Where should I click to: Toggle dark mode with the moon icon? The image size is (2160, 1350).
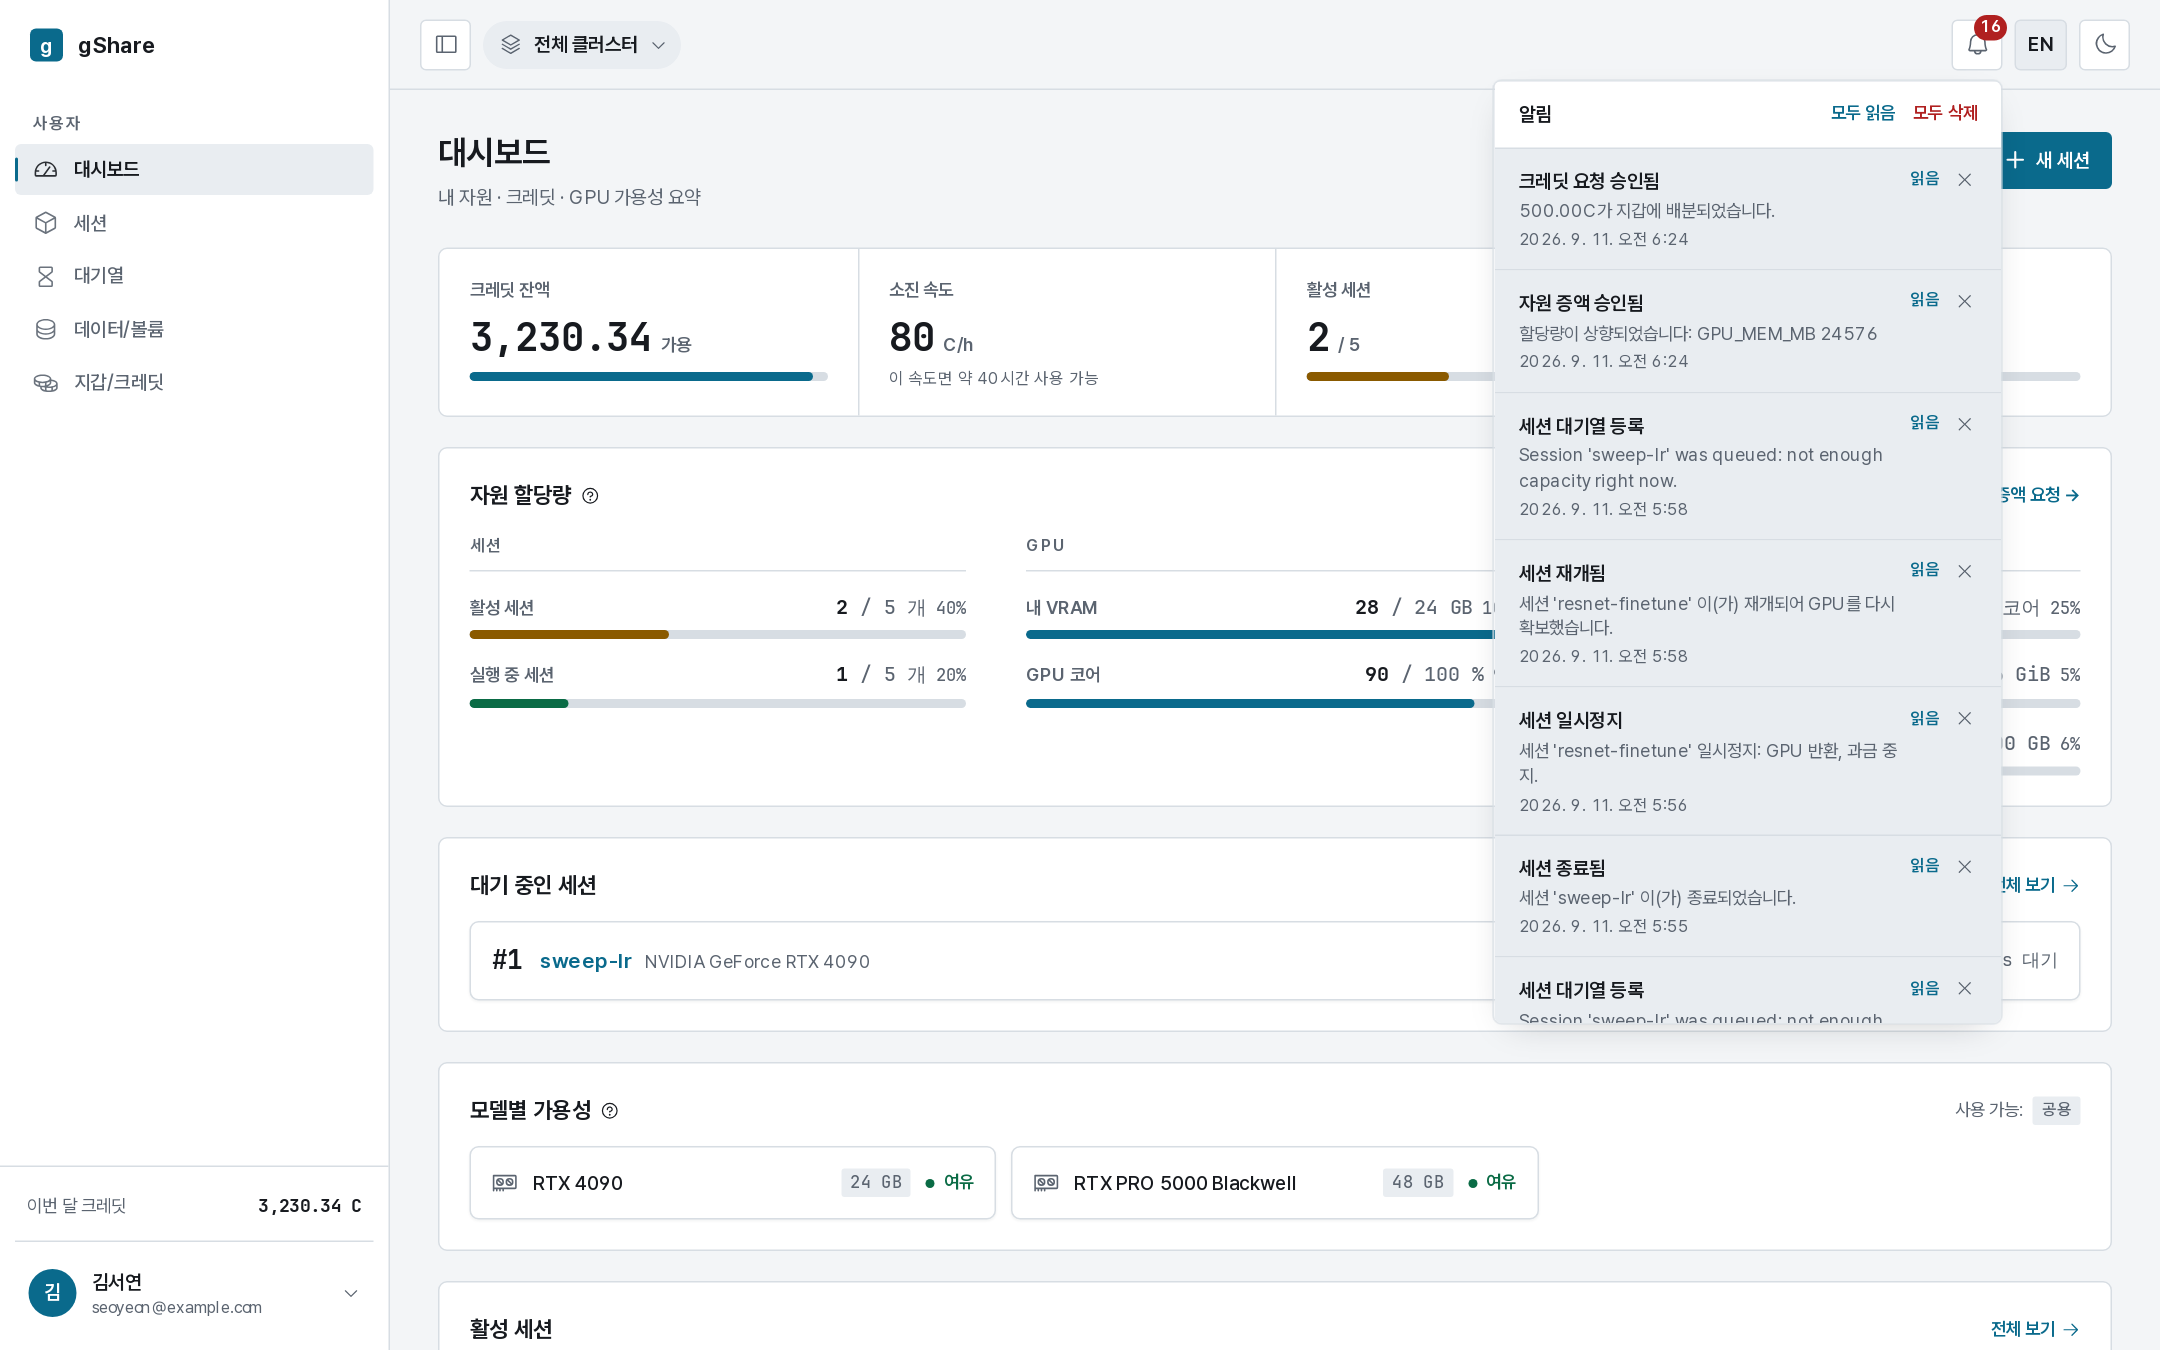2104,45
